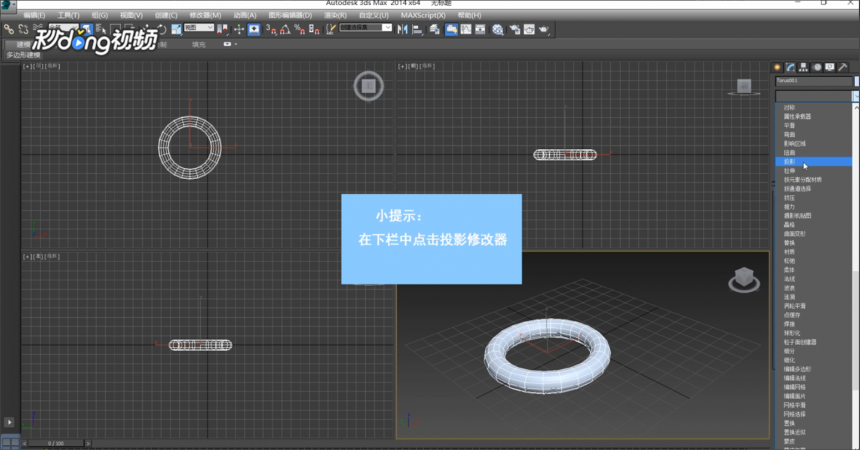Open the Layer Manager icon

(434, 29)
